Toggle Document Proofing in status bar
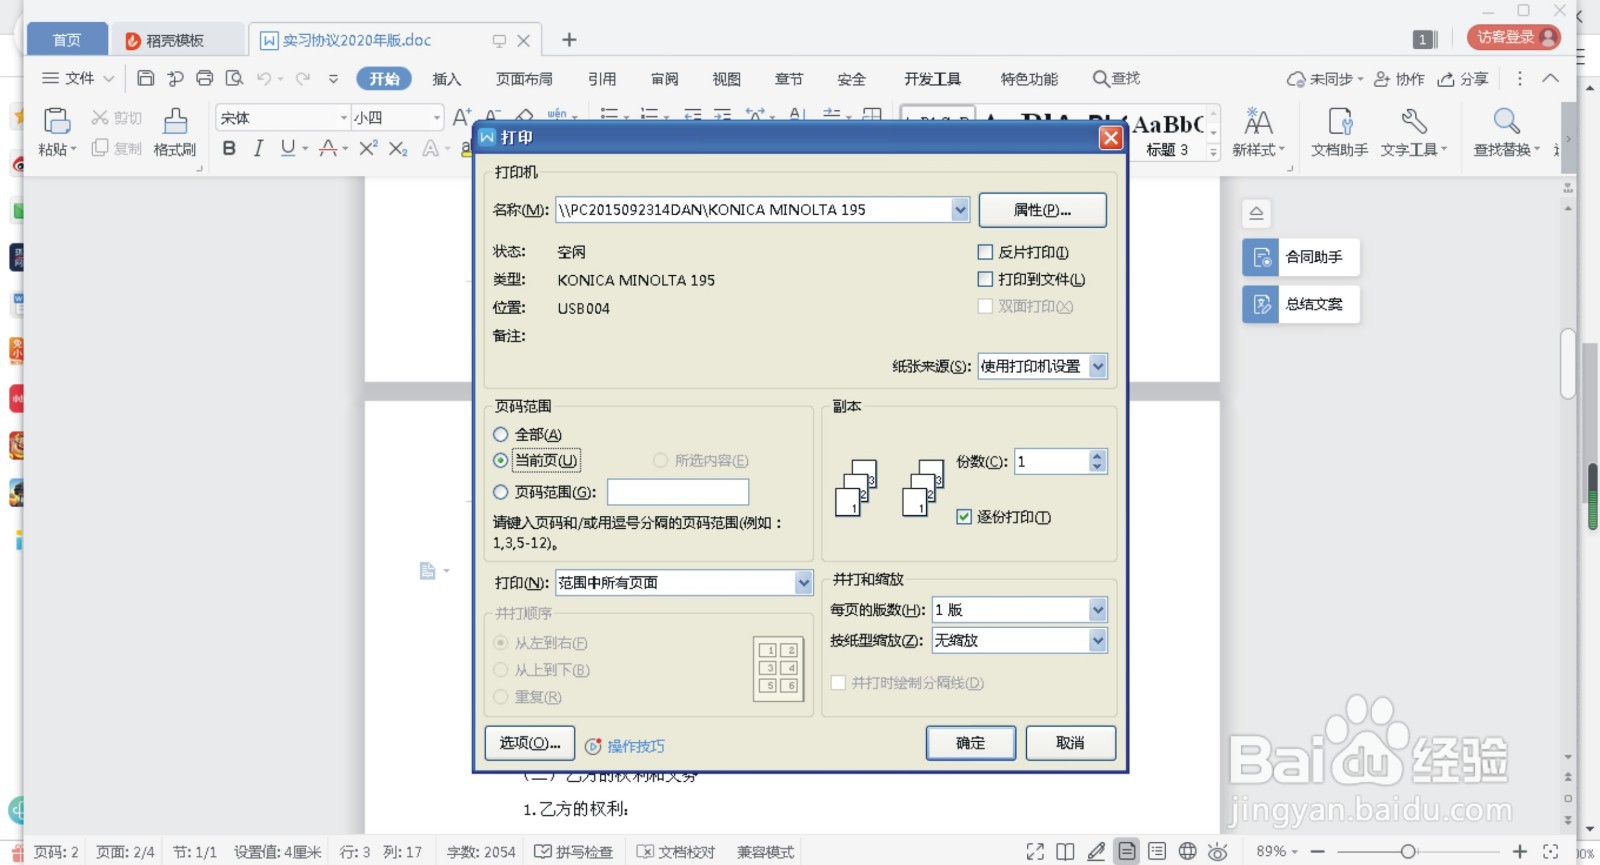This screenshot has height=865, width=1600. 676,852
